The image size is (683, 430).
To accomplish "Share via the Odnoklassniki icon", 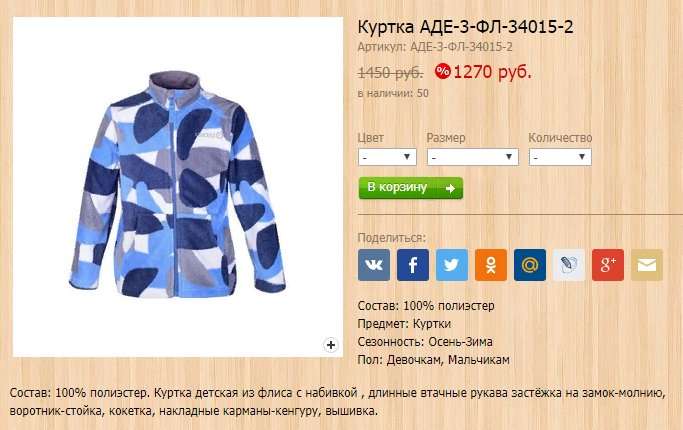I will (x=491, y=265).
